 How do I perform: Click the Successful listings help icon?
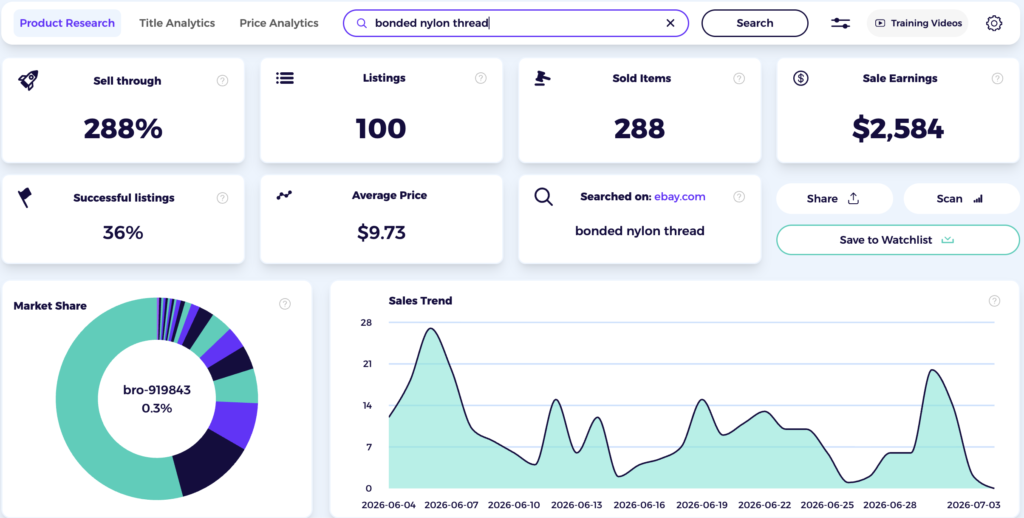coord(223,198)
